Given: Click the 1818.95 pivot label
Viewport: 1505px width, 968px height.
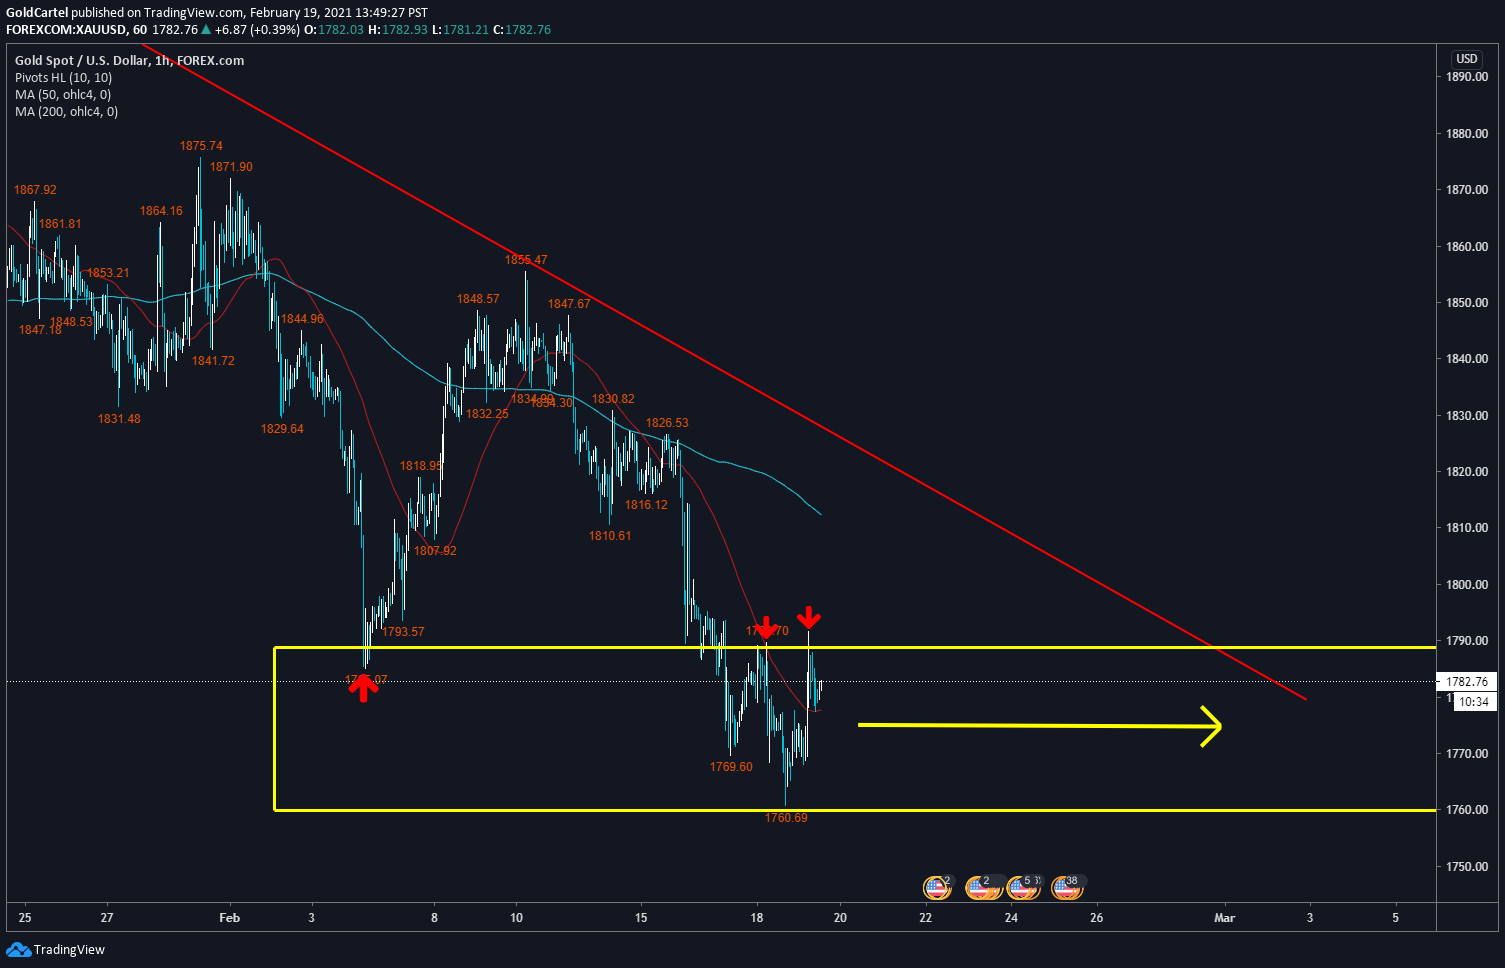Looking at the screenshot, I should (x=421, y=466).
